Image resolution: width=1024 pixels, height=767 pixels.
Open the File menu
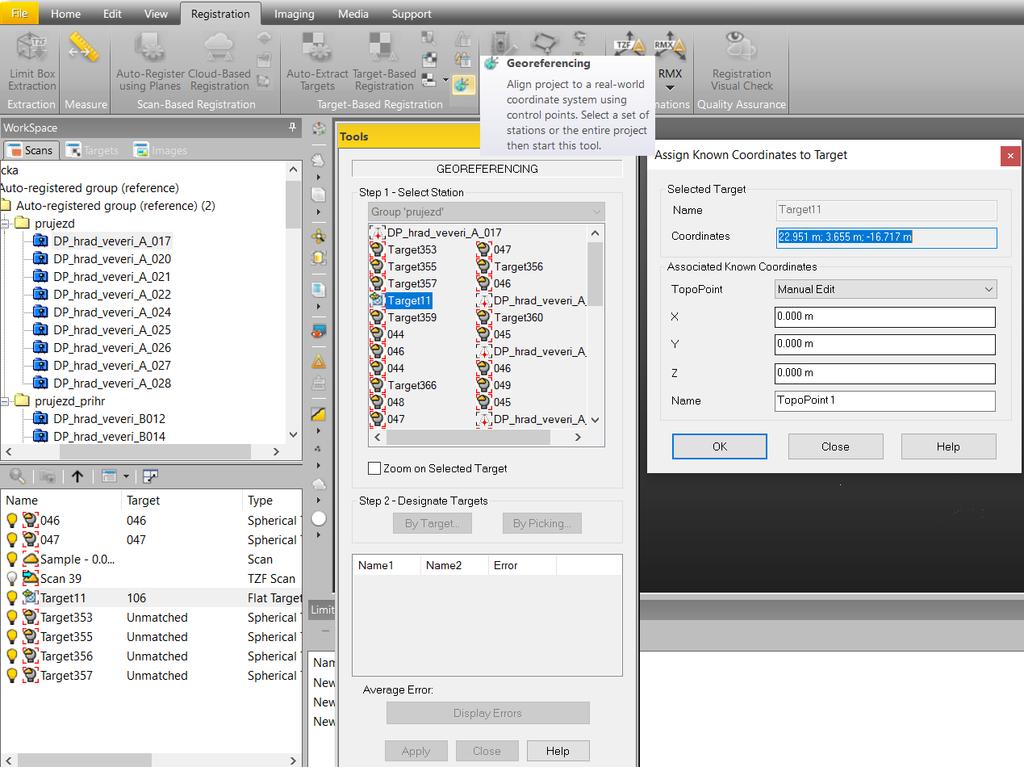tap(20, 13)
